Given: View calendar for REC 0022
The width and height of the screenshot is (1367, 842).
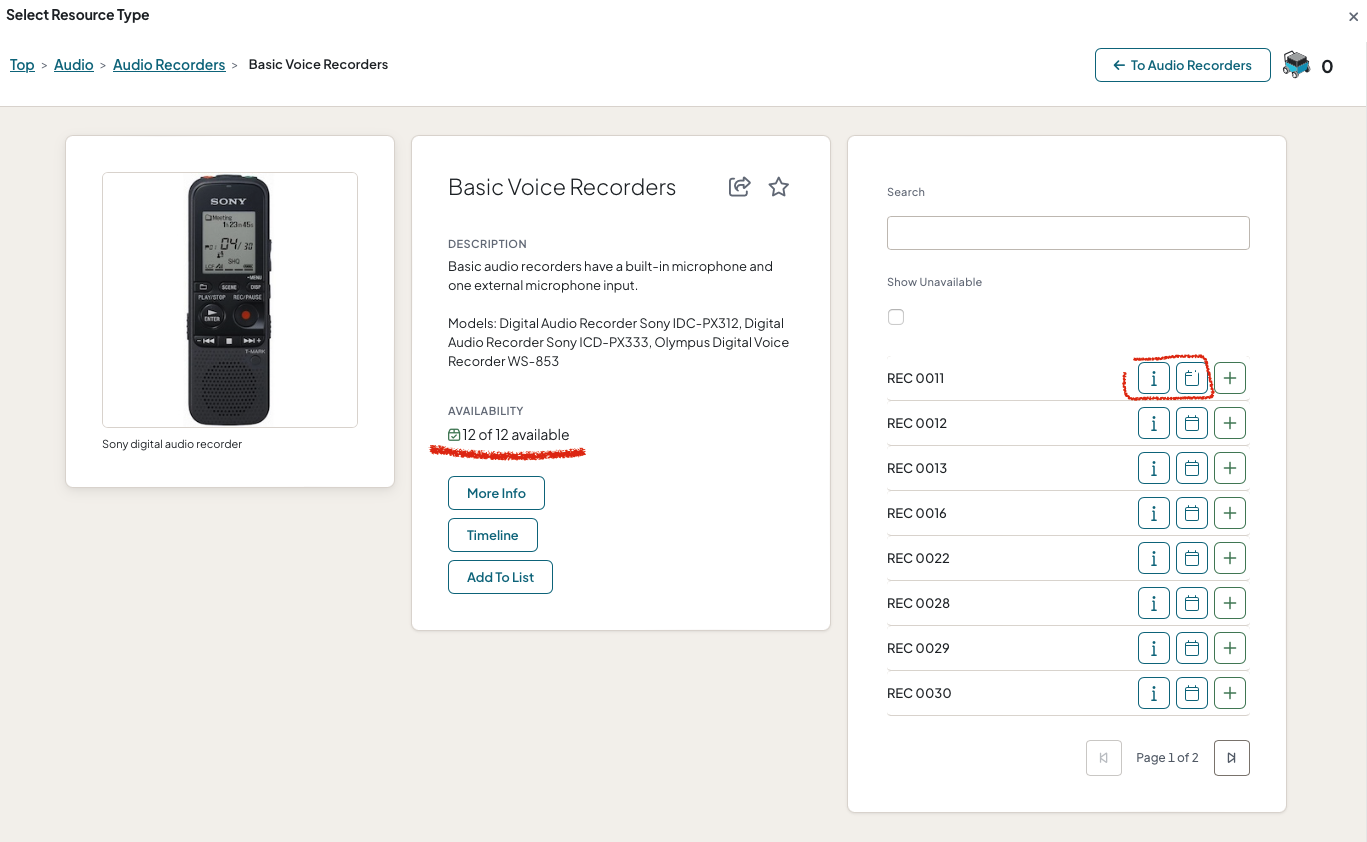Looking at the screenshot, I should click(x=1192, y=558).
